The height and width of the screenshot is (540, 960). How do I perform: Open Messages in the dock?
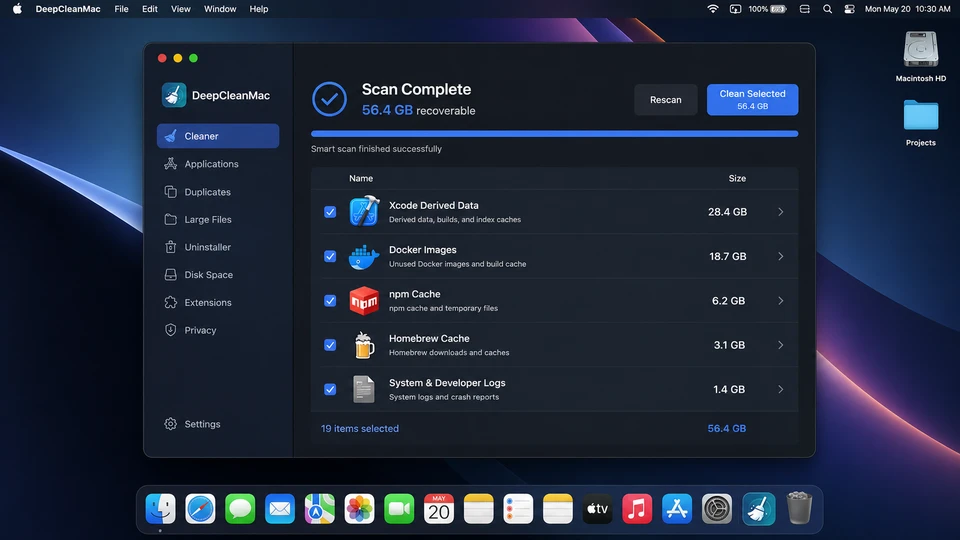point(240,508)
